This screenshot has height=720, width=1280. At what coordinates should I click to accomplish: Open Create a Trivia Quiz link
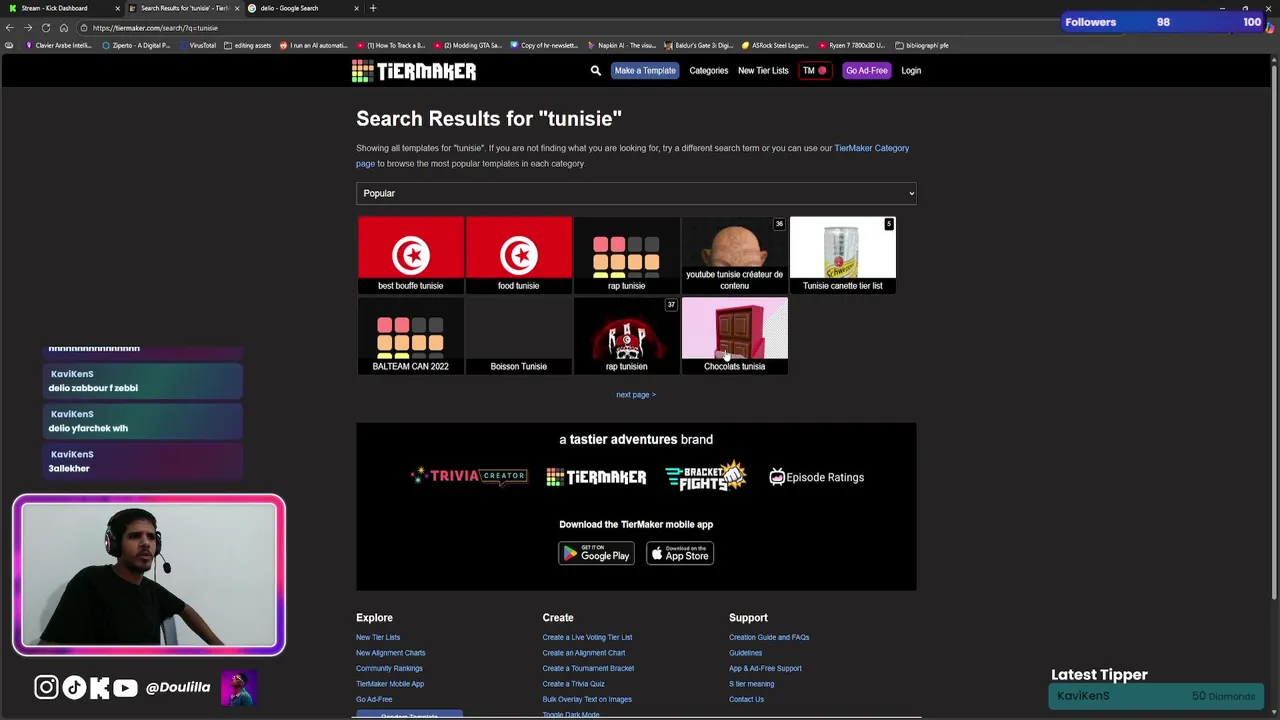coord(573,684)
